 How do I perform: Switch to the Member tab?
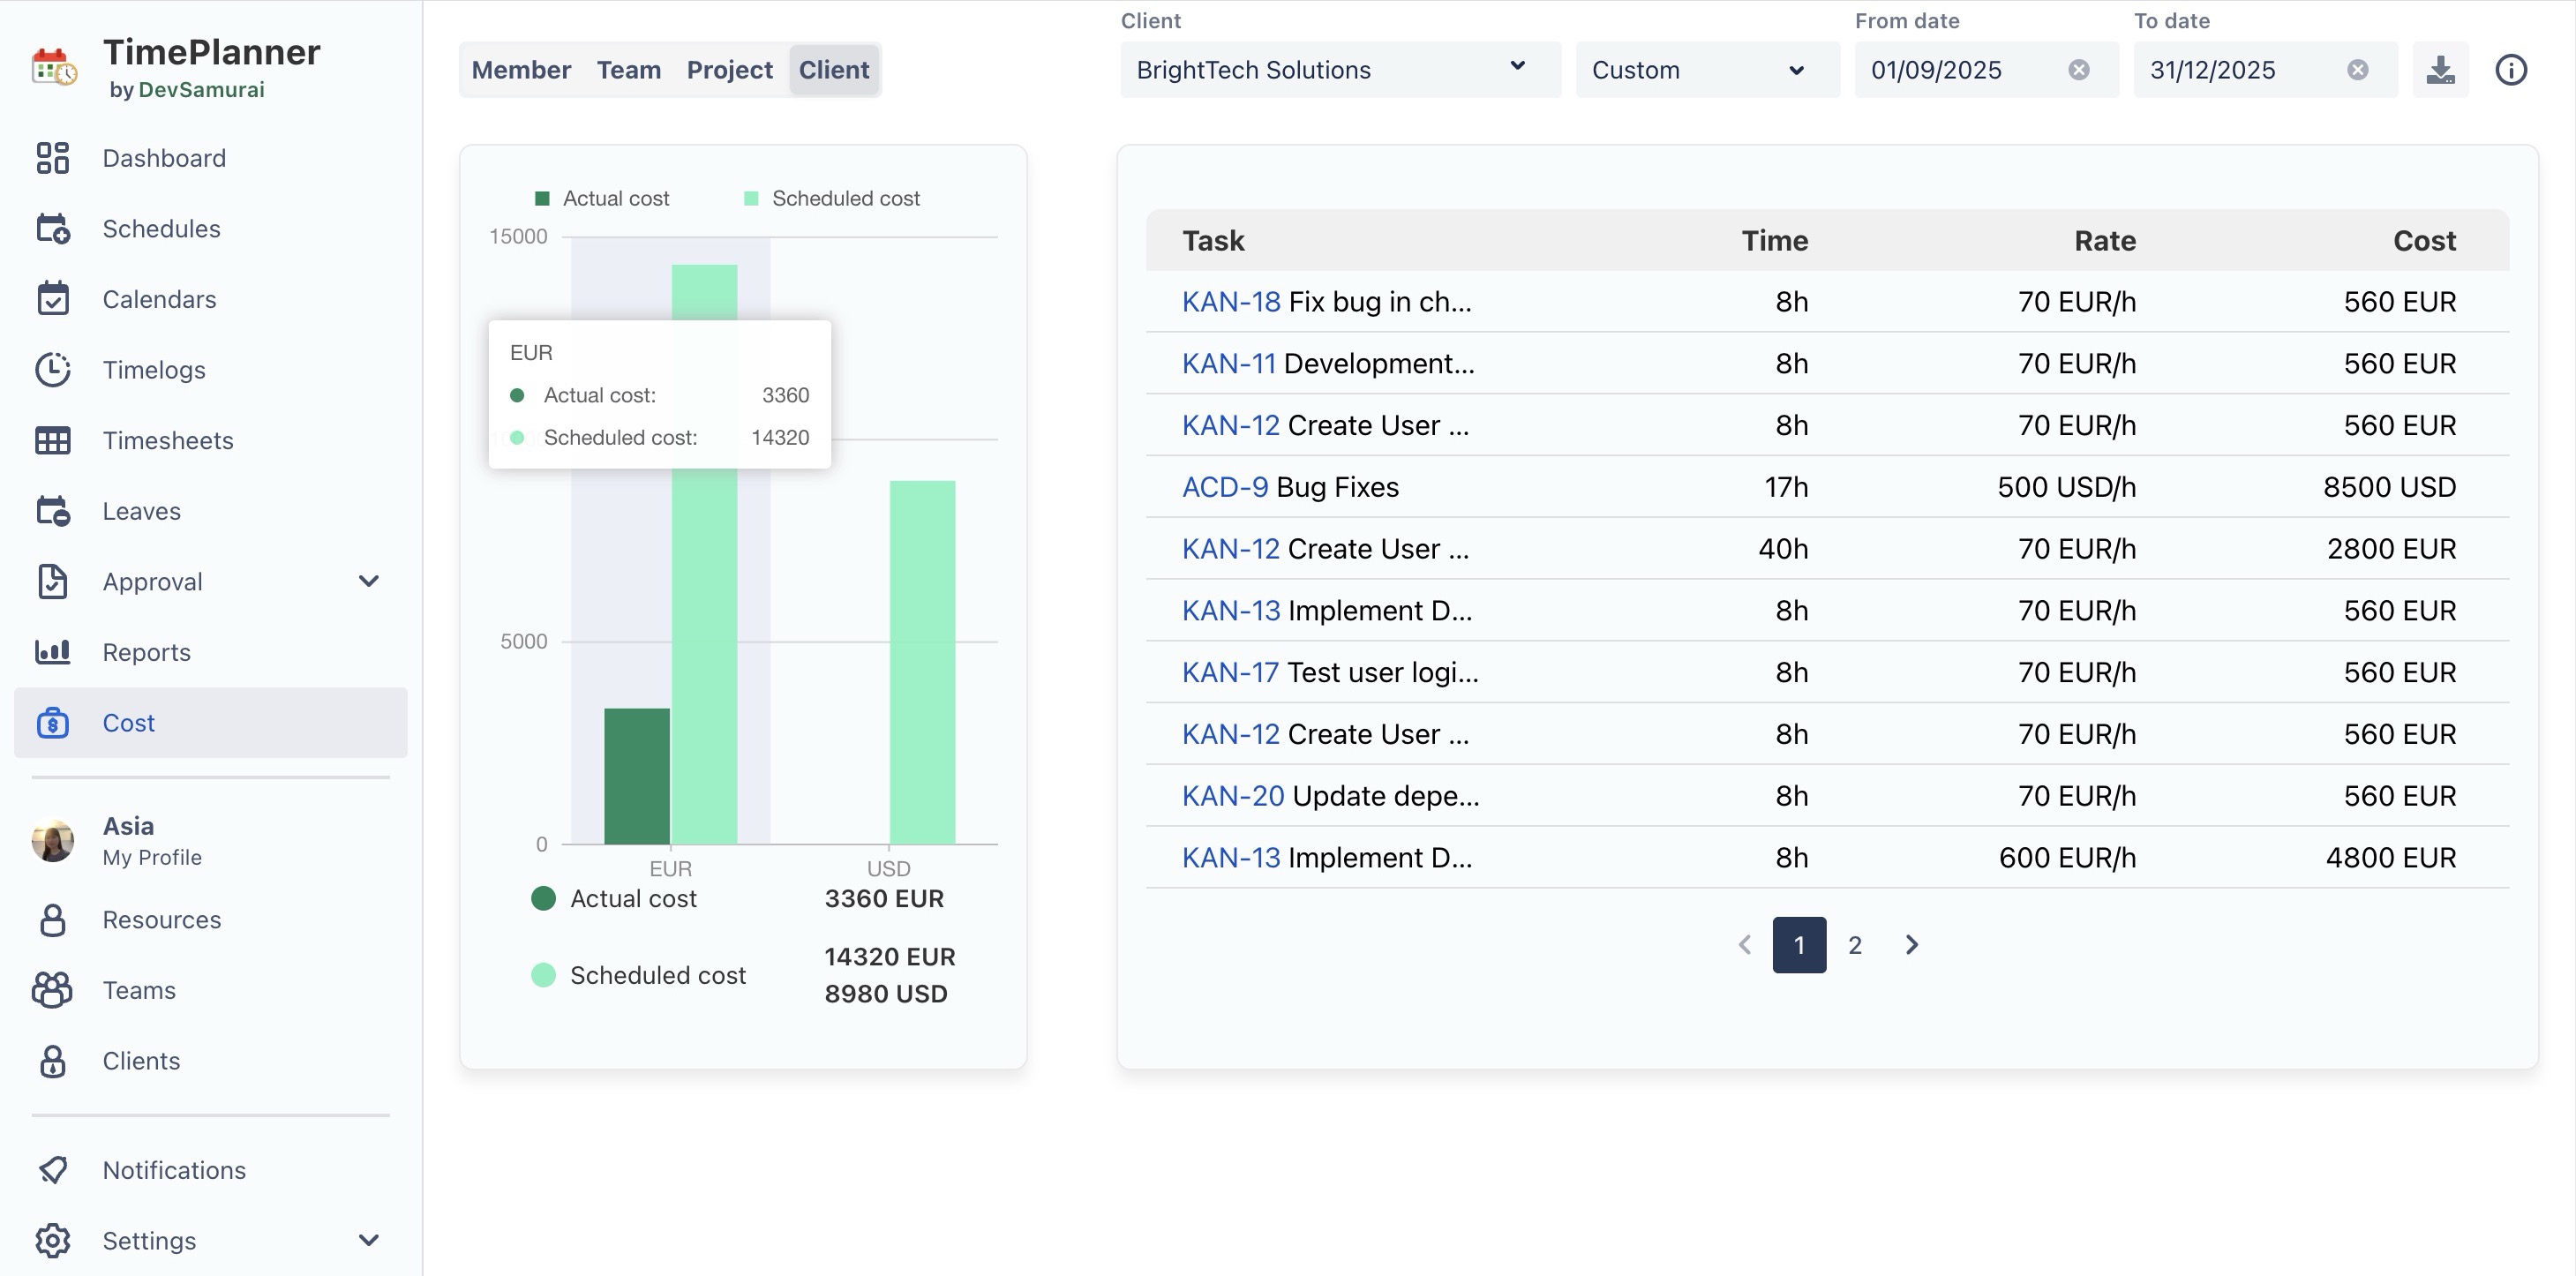pyautogui.click(x=521, y=70)
